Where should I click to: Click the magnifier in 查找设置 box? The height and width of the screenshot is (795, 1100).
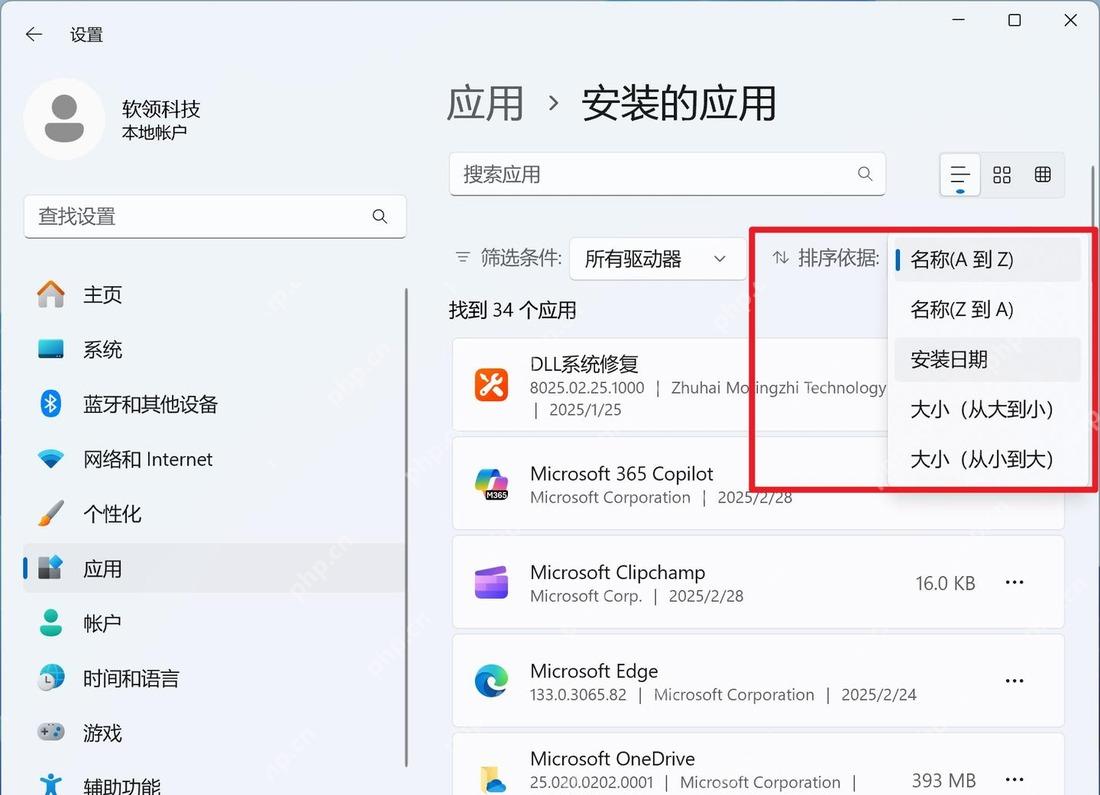(380, 216)
